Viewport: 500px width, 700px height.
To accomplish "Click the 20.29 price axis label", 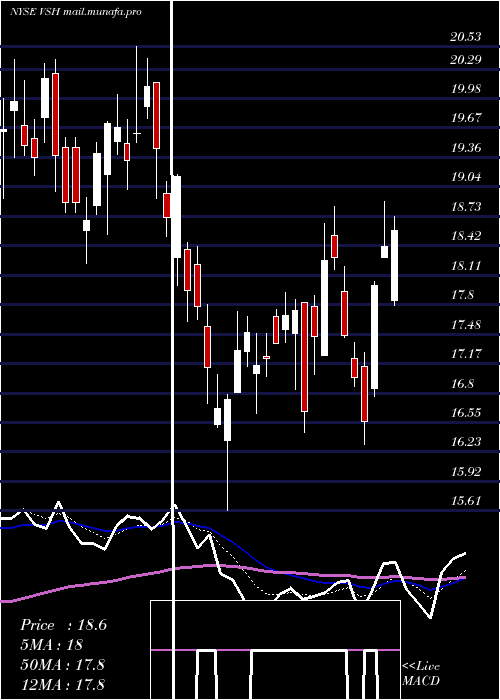I will pos(466,59).
